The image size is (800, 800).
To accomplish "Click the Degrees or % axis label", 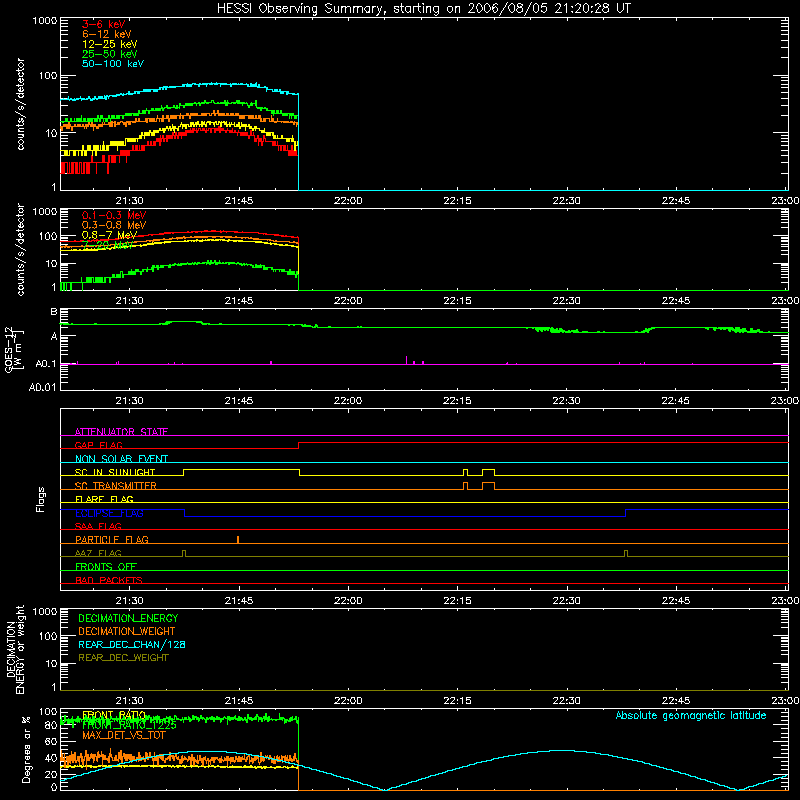I will click(x=26, y=749).
